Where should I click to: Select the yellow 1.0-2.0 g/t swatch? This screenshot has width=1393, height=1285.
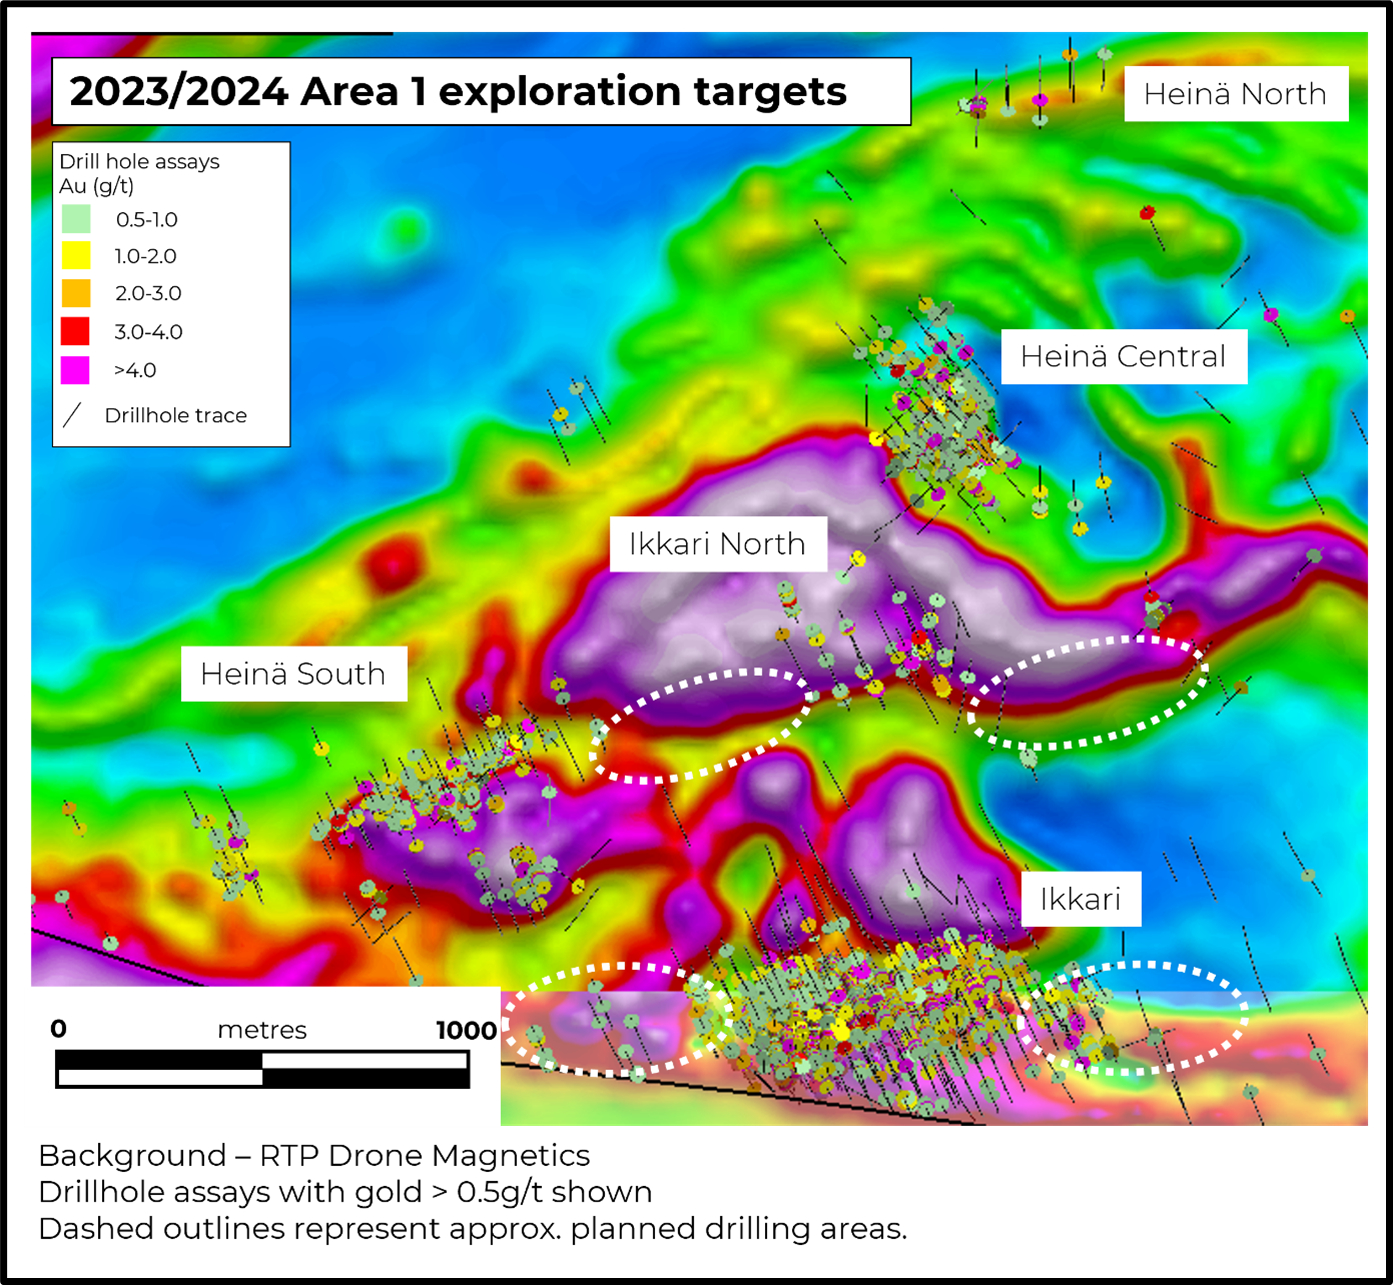[76, 256]
